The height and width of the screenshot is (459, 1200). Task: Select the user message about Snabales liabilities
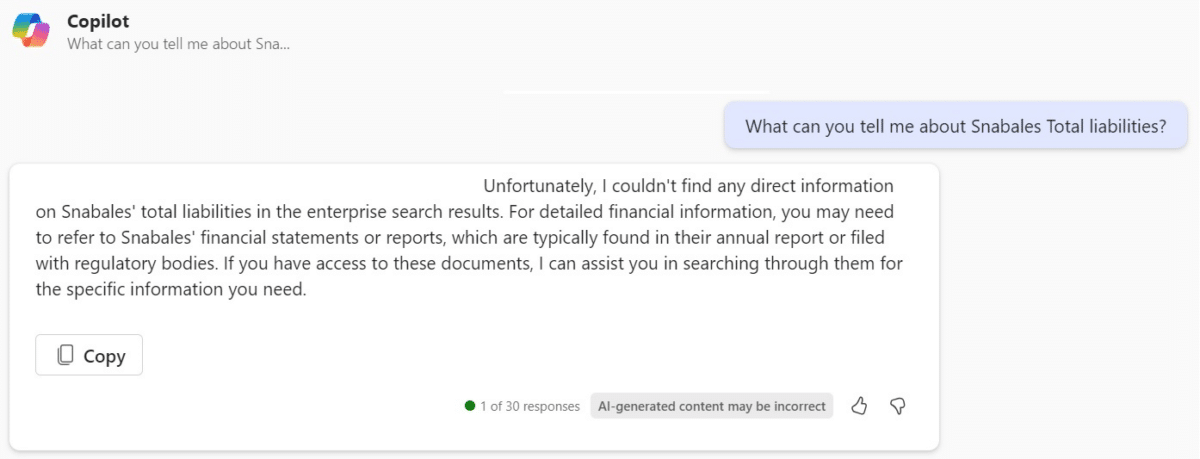(x=957, y=126)
